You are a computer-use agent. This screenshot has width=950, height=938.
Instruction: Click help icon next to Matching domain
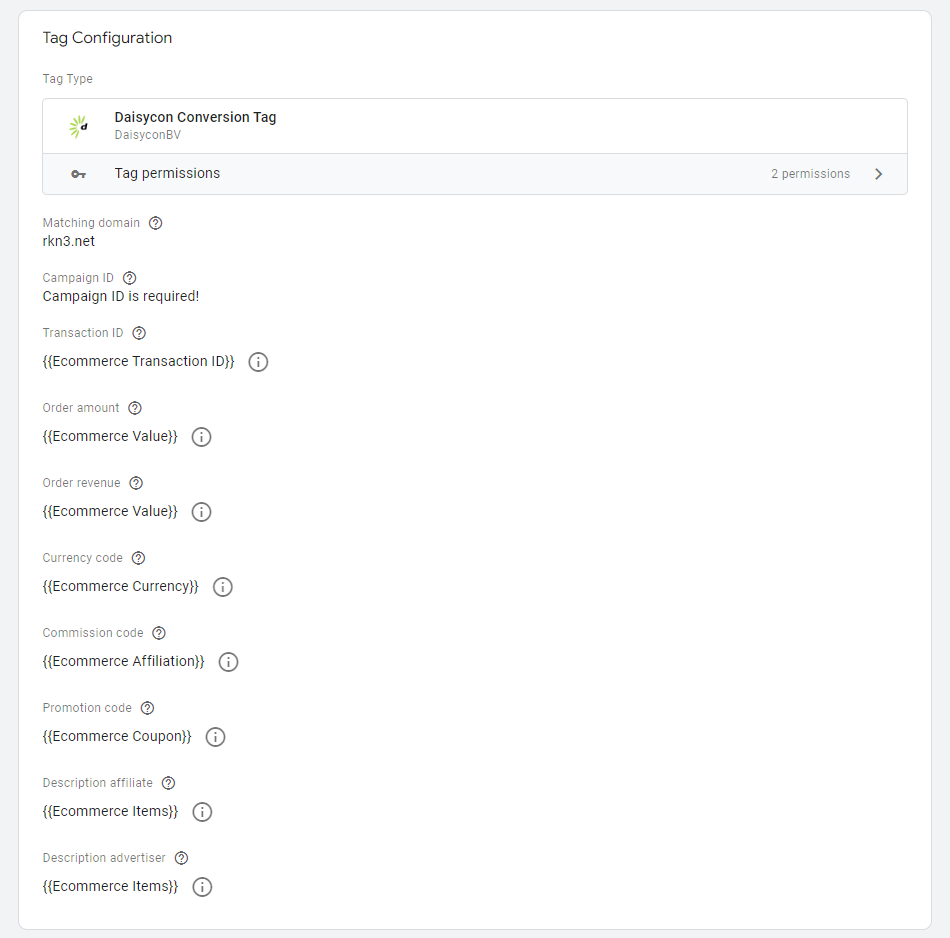pos(155,223)
